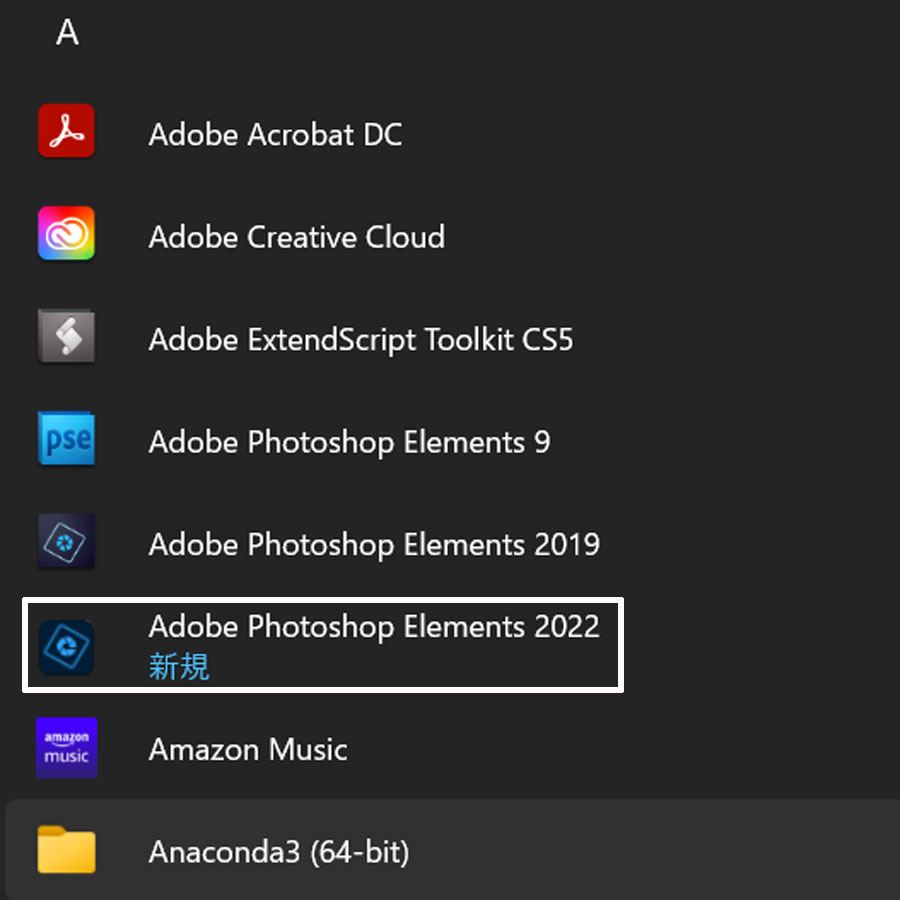Image resolution: width=900 pixels, height=900 pixels.
Task: Click the Photoshop Elements 2022 icon
Action: (66, 647)
